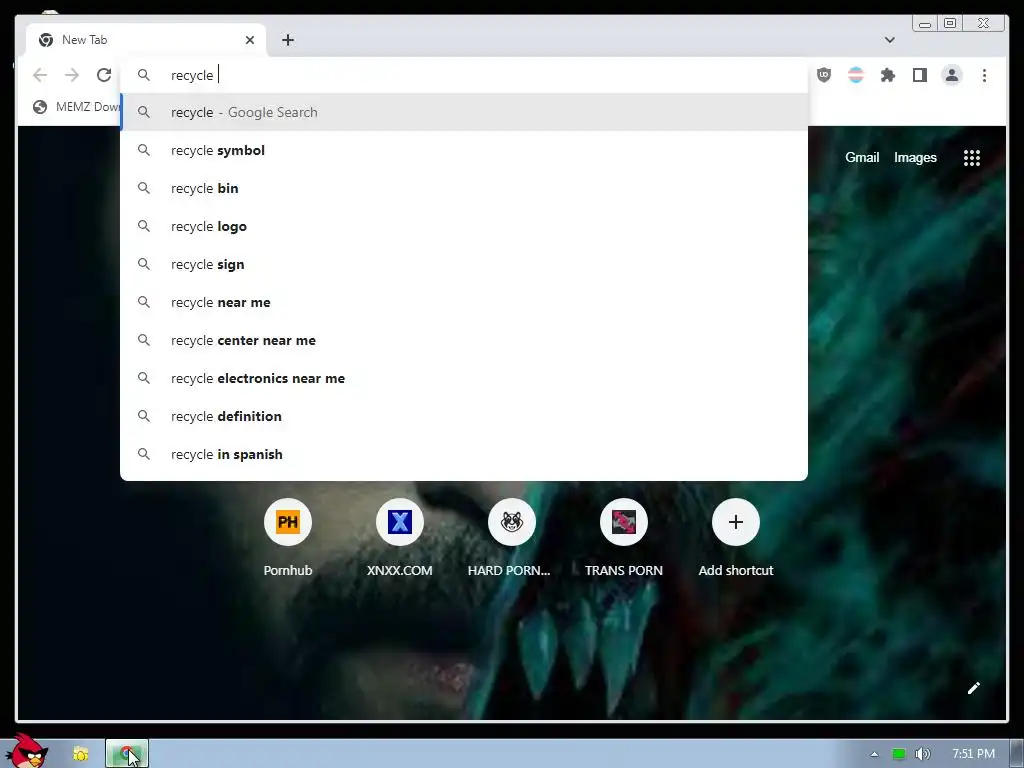Choose the 'recycle symbol' suggestion
Viewport: 1024px width, 768px height.
(x=464, y=150)
